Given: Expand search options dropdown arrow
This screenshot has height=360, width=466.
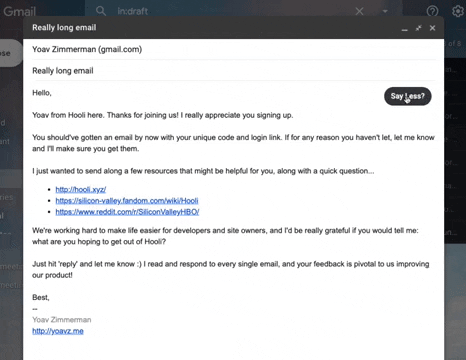Looking at the screenshot, I should (385, 11).
